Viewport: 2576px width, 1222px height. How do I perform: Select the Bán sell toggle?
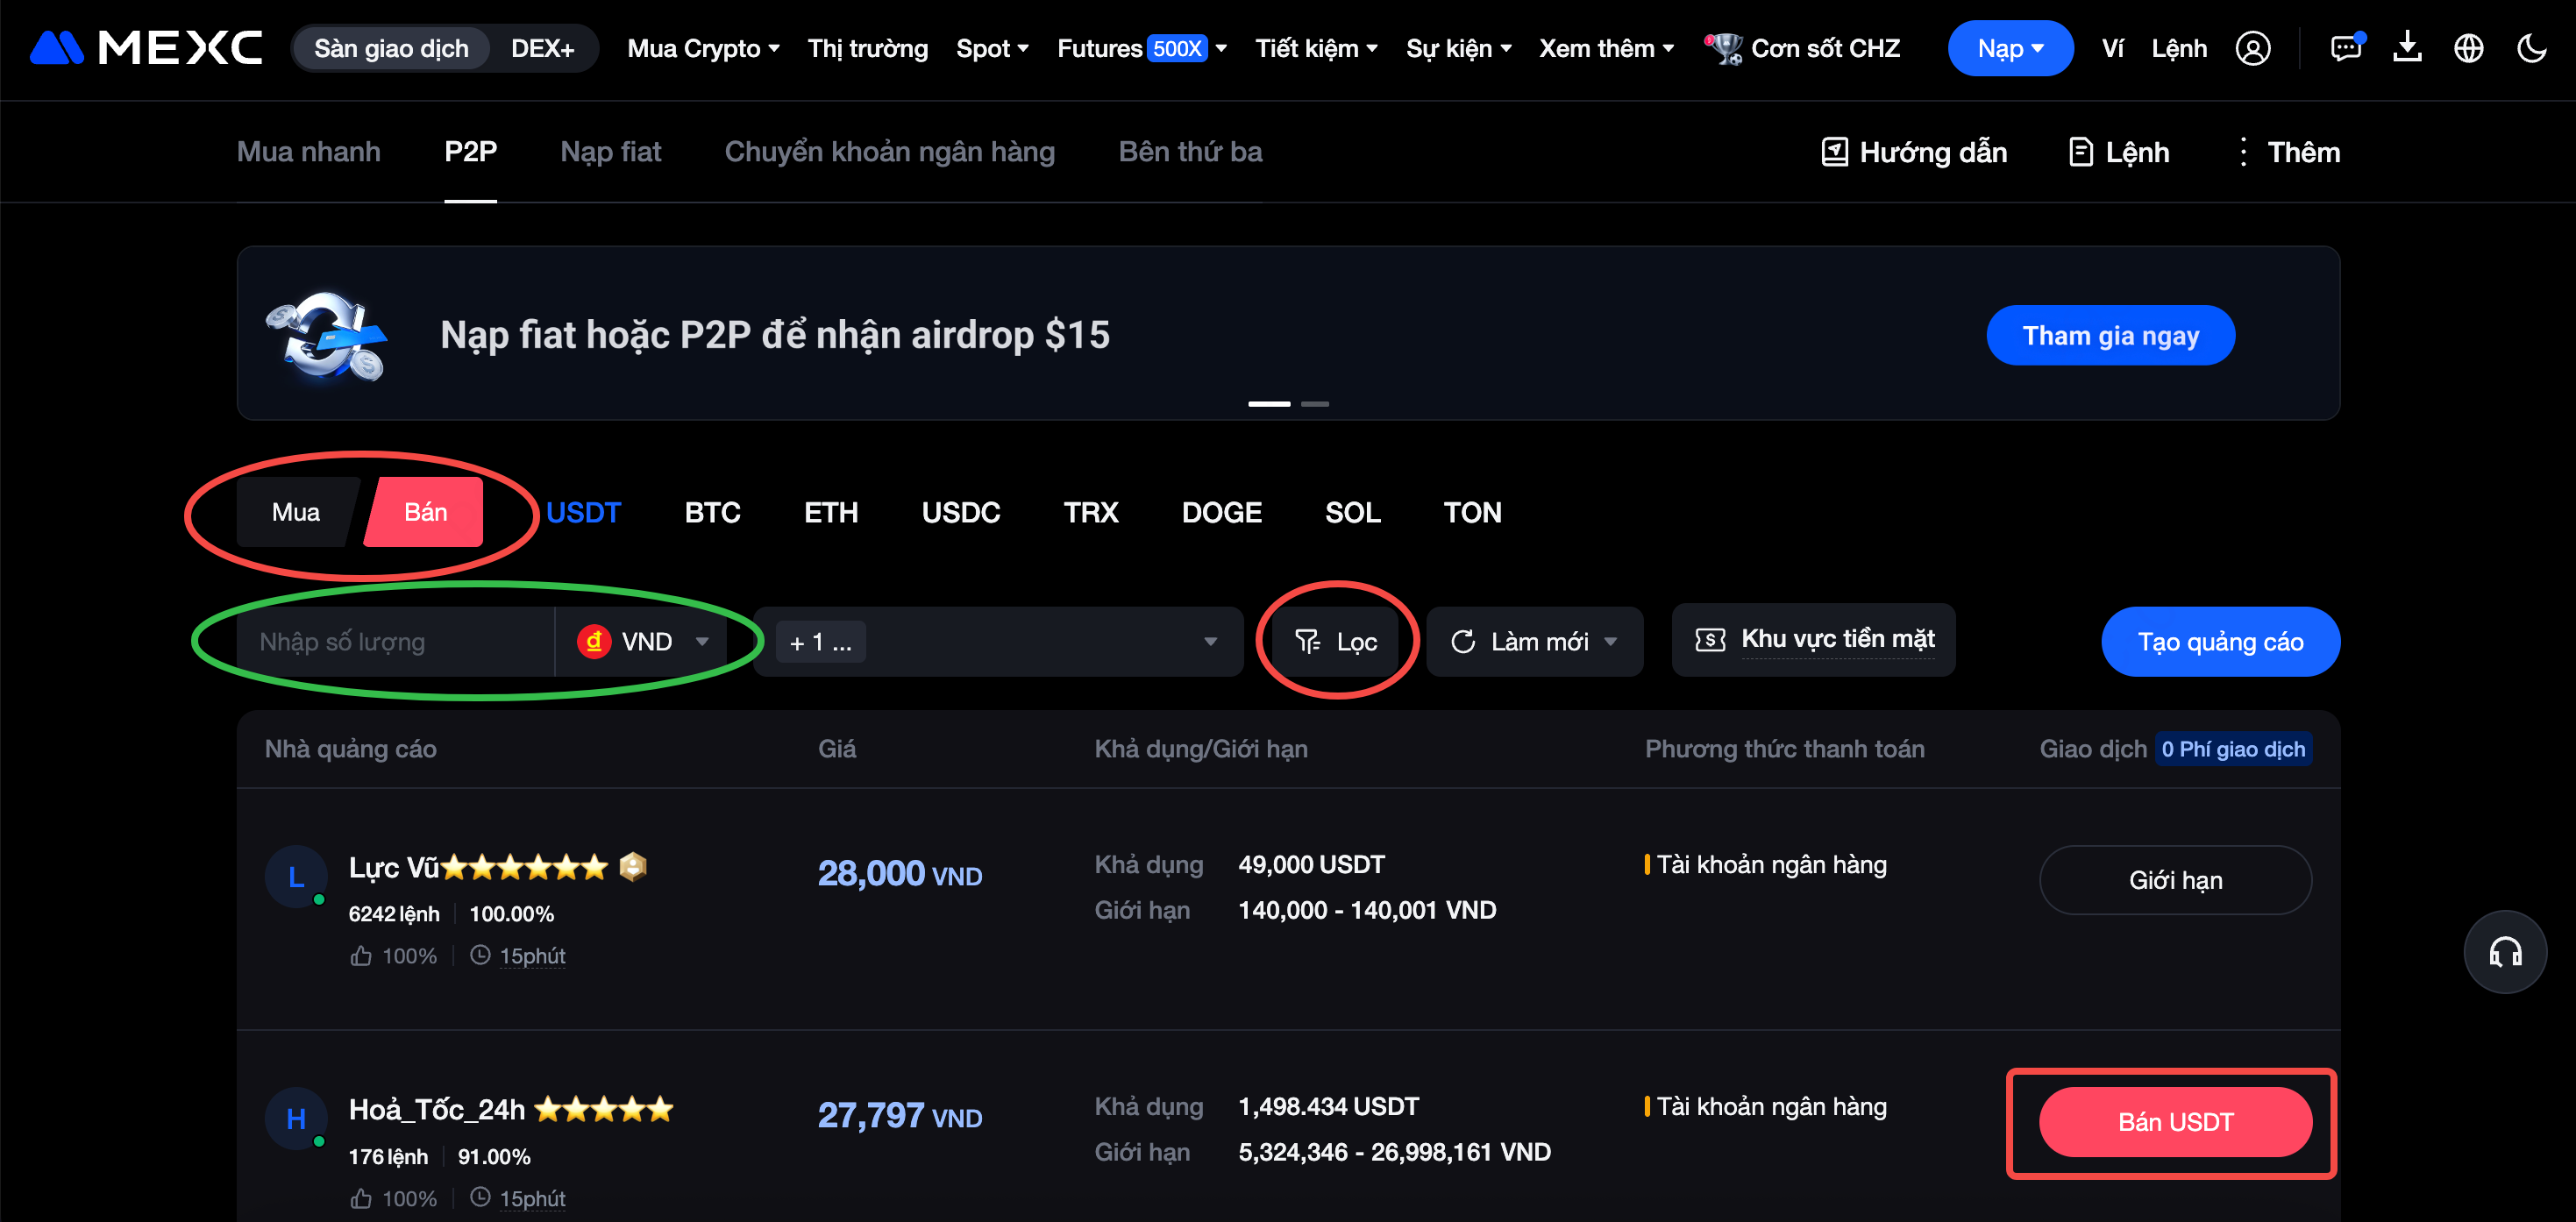pos(425,512)
